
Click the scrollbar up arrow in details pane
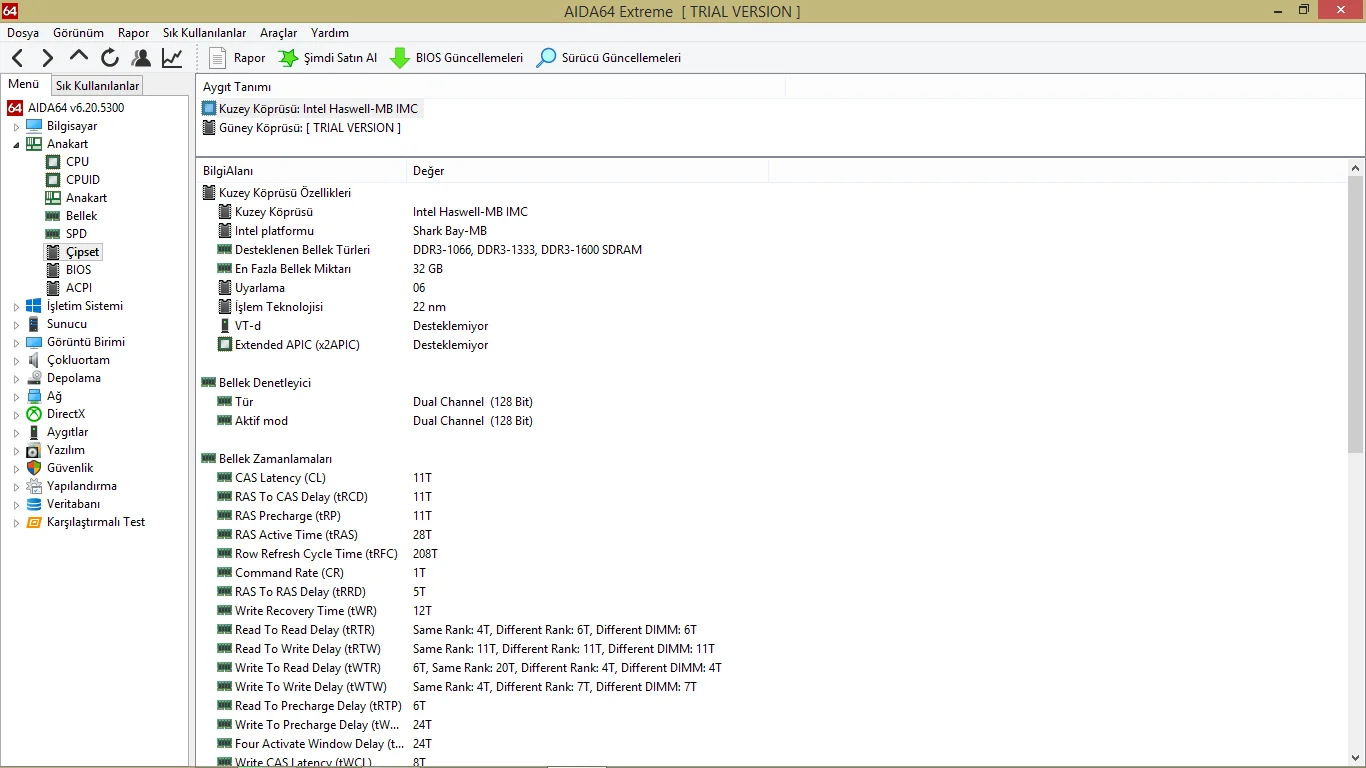1356,168
